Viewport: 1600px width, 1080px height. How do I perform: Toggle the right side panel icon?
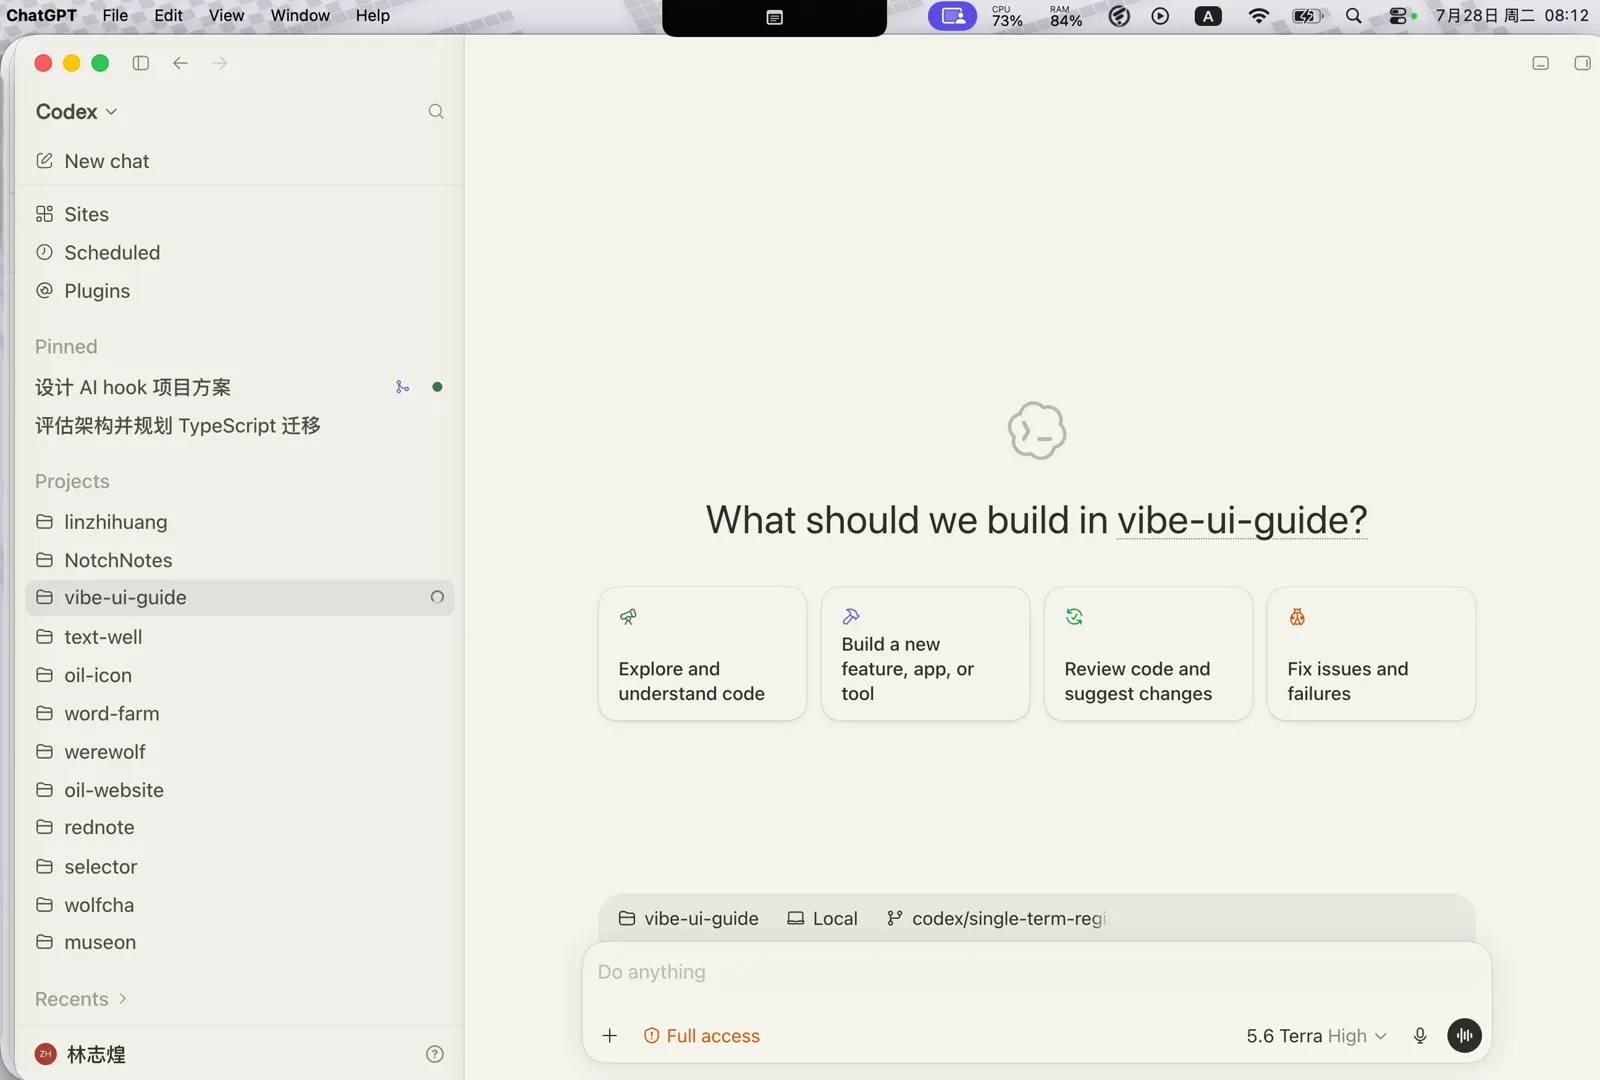point(1582,63)
